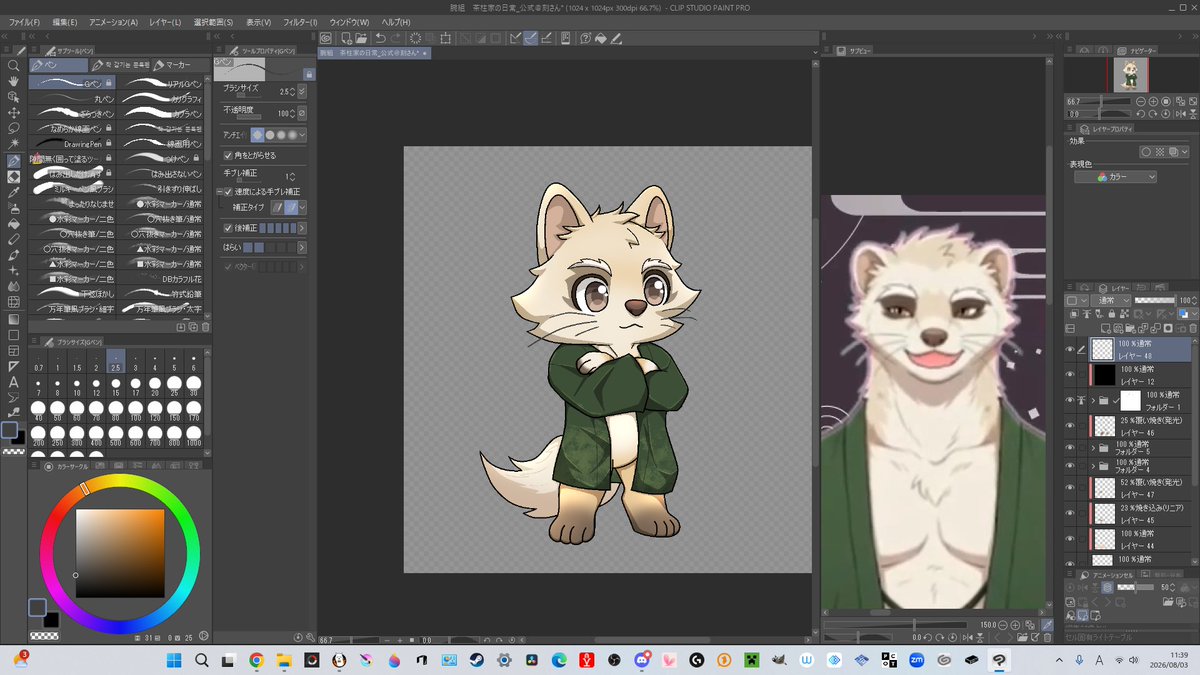Expand 後補正 settings arrow

(303, 228)
